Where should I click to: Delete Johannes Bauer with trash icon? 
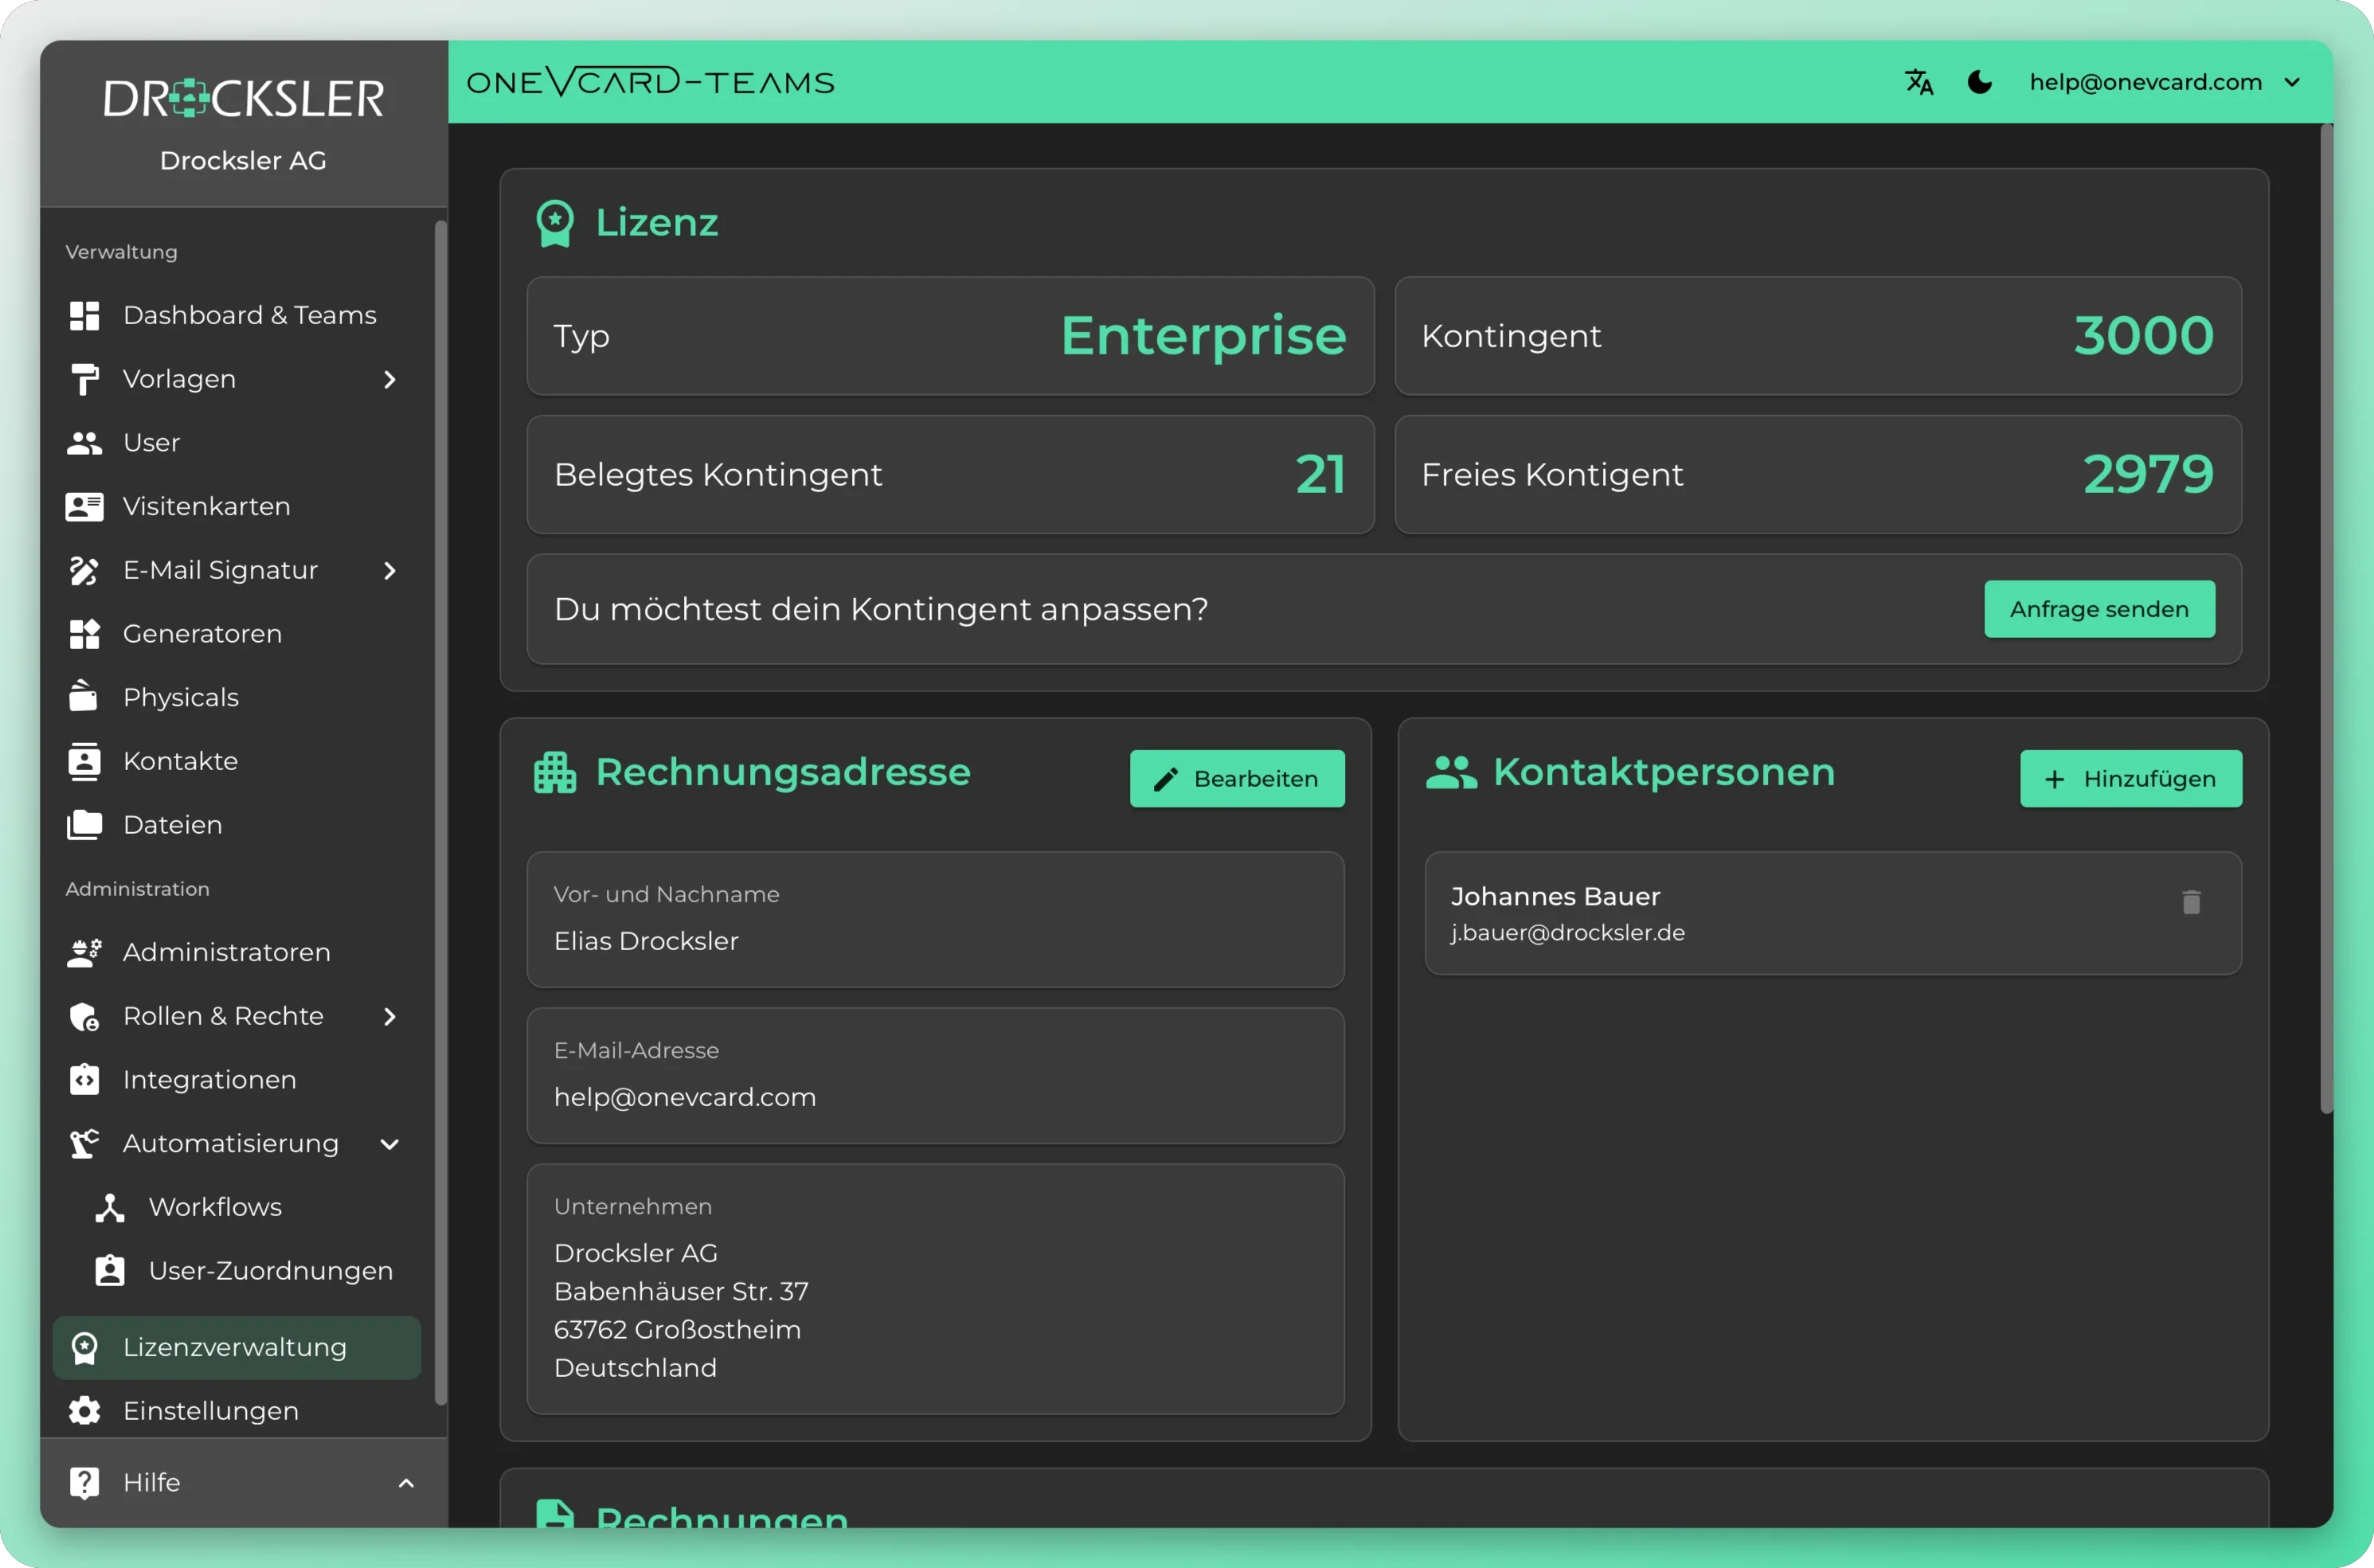coord(2191,902)
